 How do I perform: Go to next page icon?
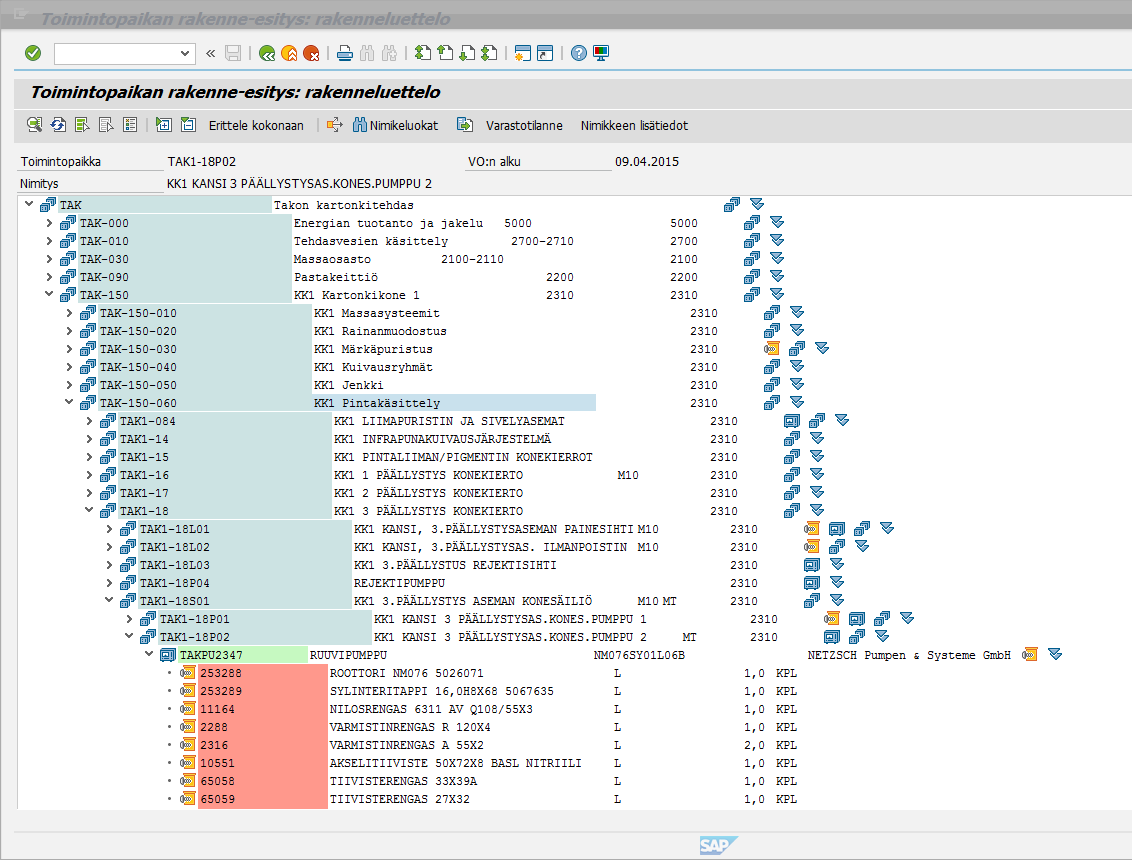point(467,53)
